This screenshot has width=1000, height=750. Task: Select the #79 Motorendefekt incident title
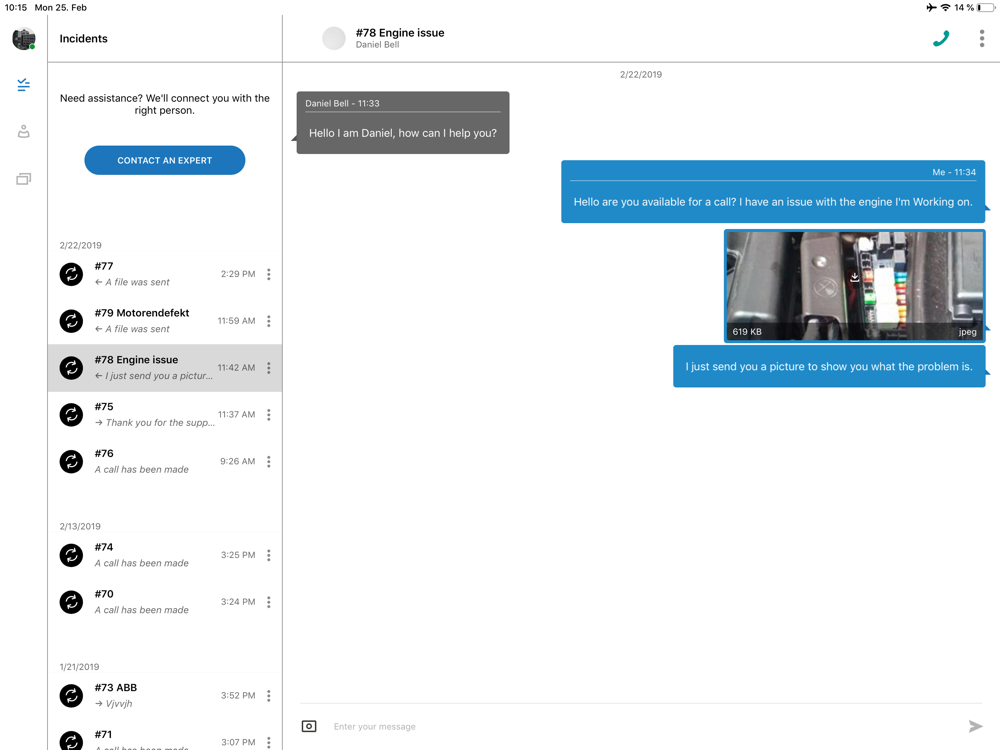tap(142, 313)
